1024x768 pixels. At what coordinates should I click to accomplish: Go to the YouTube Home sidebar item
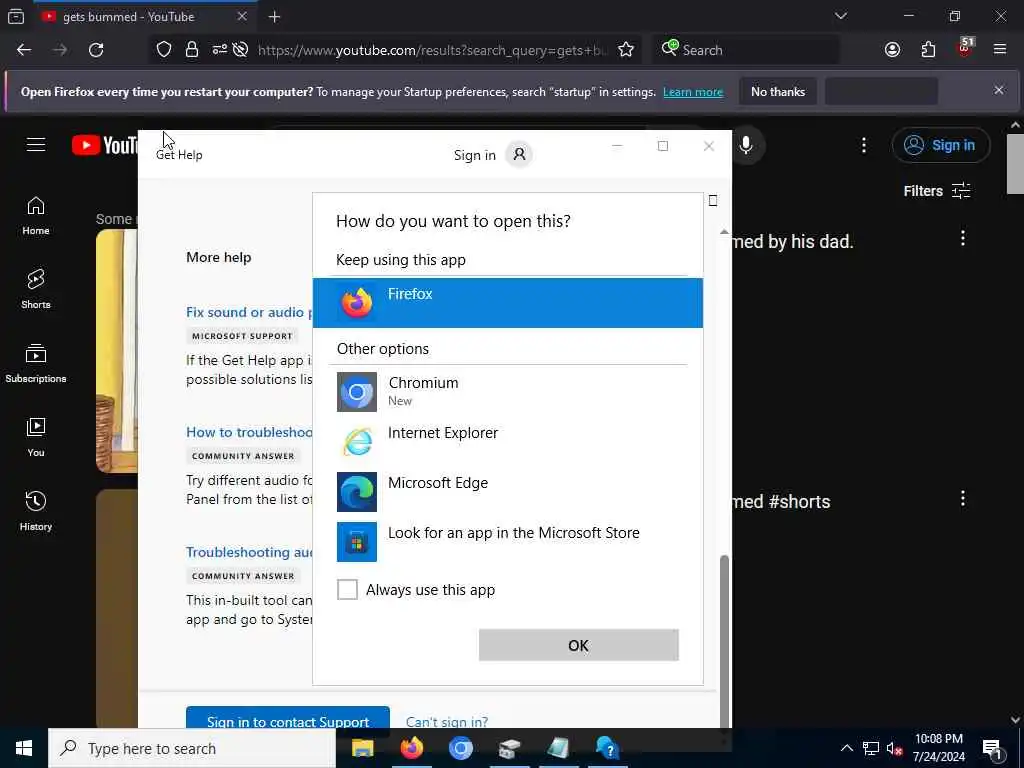(x=36, y=216)
